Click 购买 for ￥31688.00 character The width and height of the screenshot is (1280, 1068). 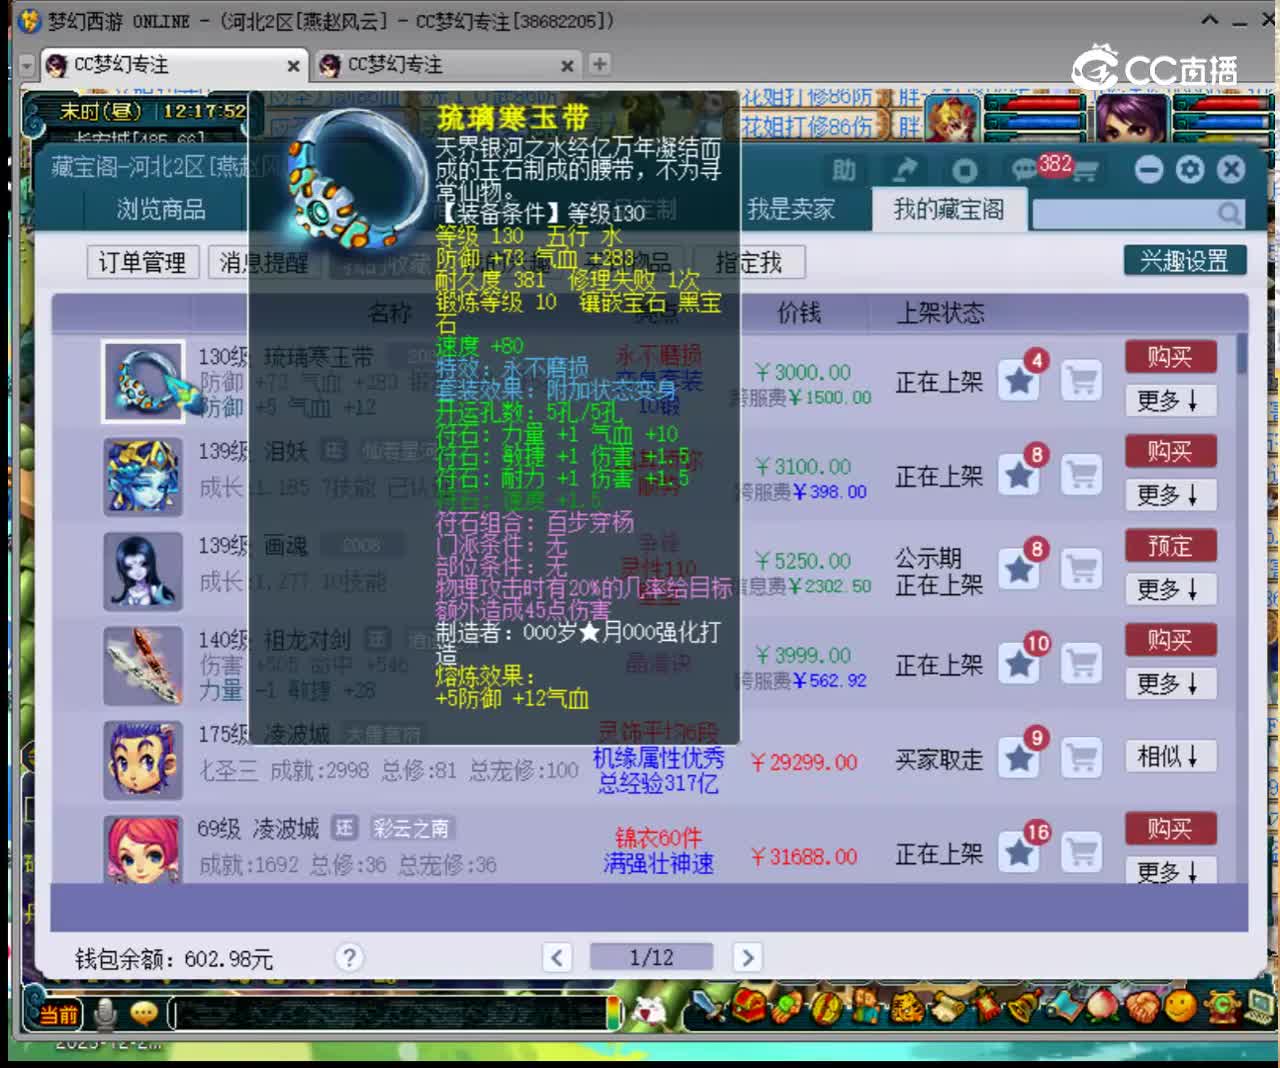pos(1170,828)
